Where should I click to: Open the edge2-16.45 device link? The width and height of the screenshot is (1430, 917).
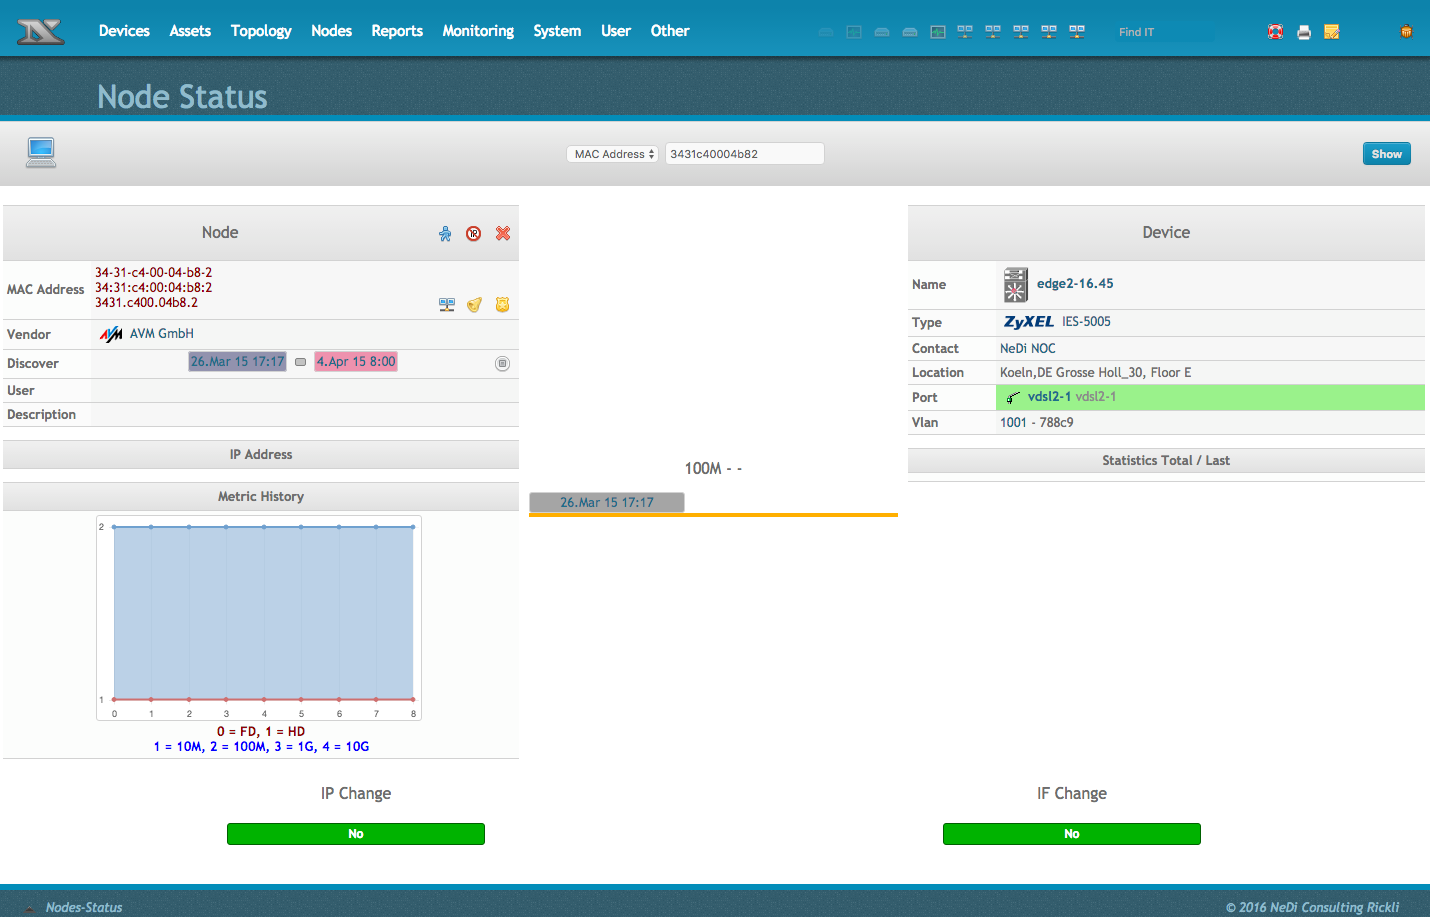tap(1074, 284)
